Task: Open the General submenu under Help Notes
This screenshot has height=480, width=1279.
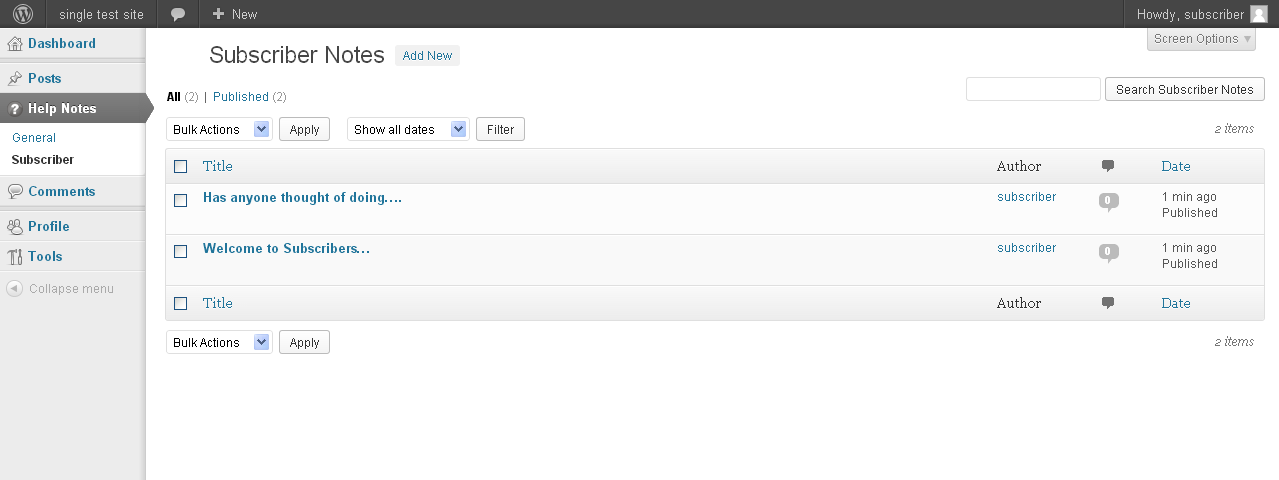Action: (x=34, y=138)
